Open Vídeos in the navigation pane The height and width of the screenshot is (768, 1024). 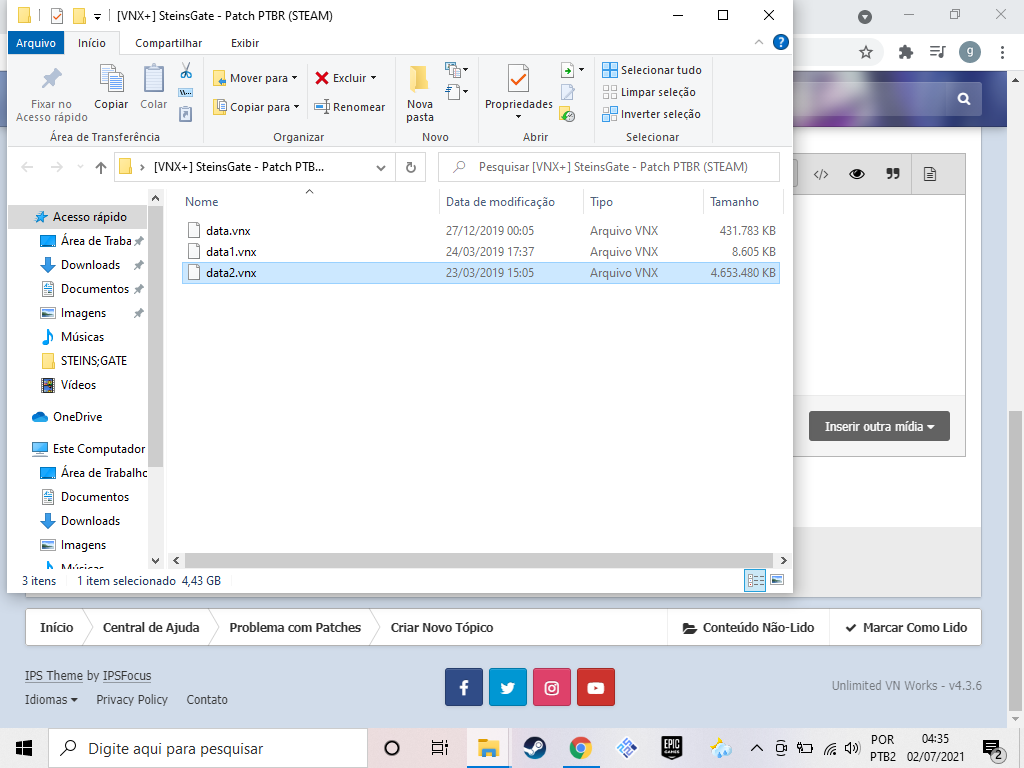(78, 385)
